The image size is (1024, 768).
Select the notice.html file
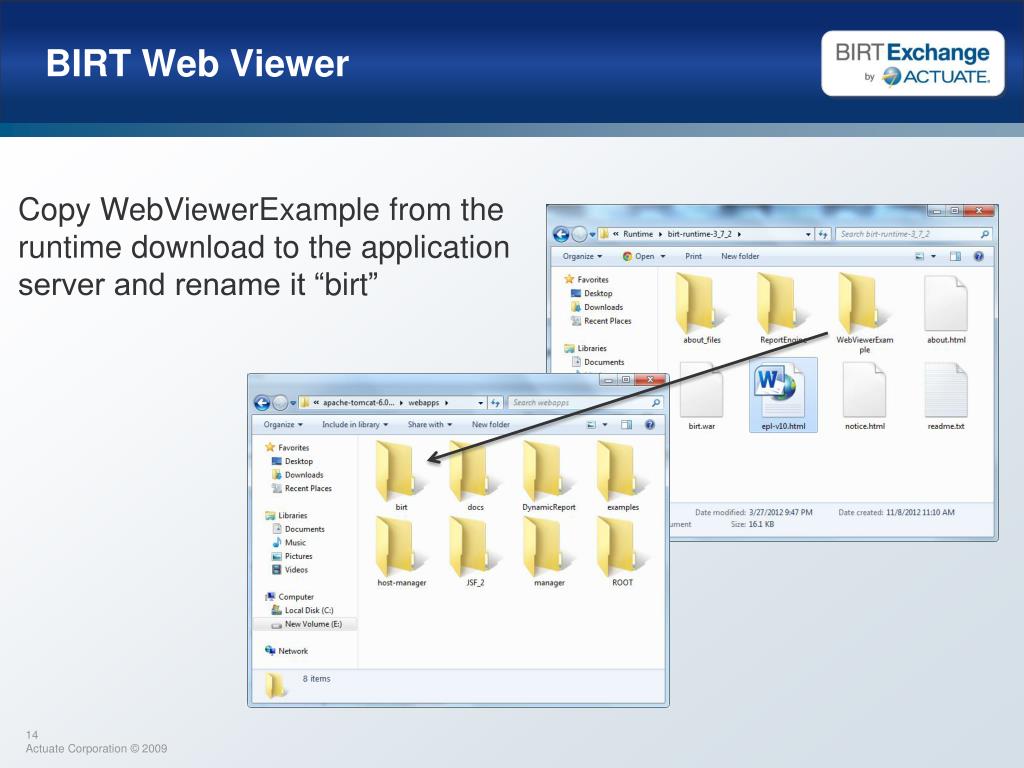(x=865, y=396)
